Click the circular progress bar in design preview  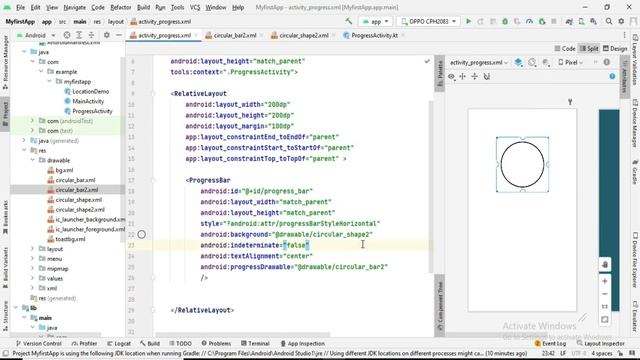click(x=522, y=164)
